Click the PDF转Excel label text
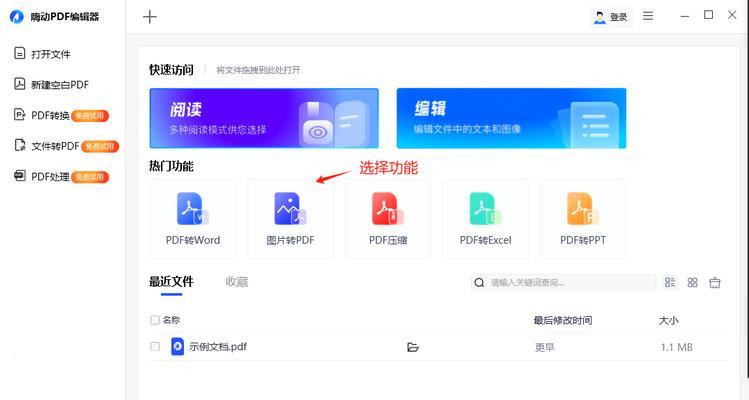The height and width of the screenshot is (400, 749). [485, 240]
